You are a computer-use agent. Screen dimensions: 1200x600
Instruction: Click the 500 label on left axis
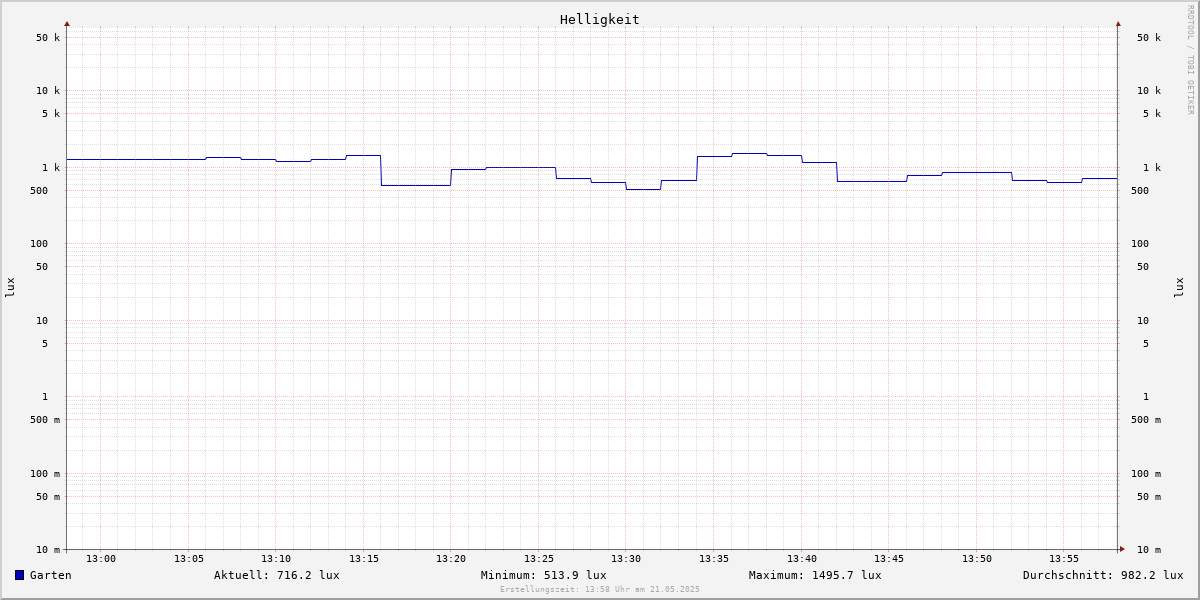tap(39, 191)
